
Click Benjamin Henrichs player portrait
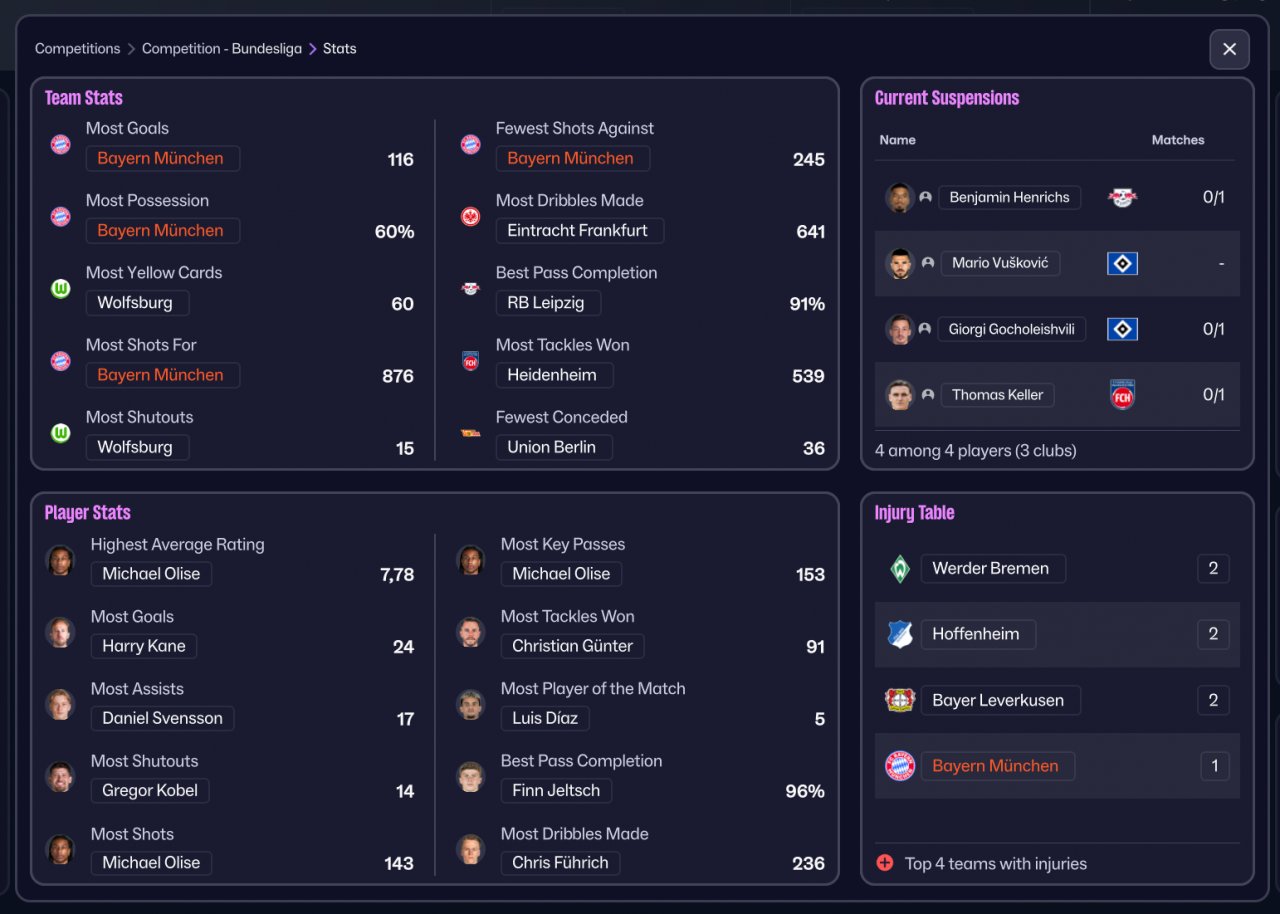tap(900, 198)
